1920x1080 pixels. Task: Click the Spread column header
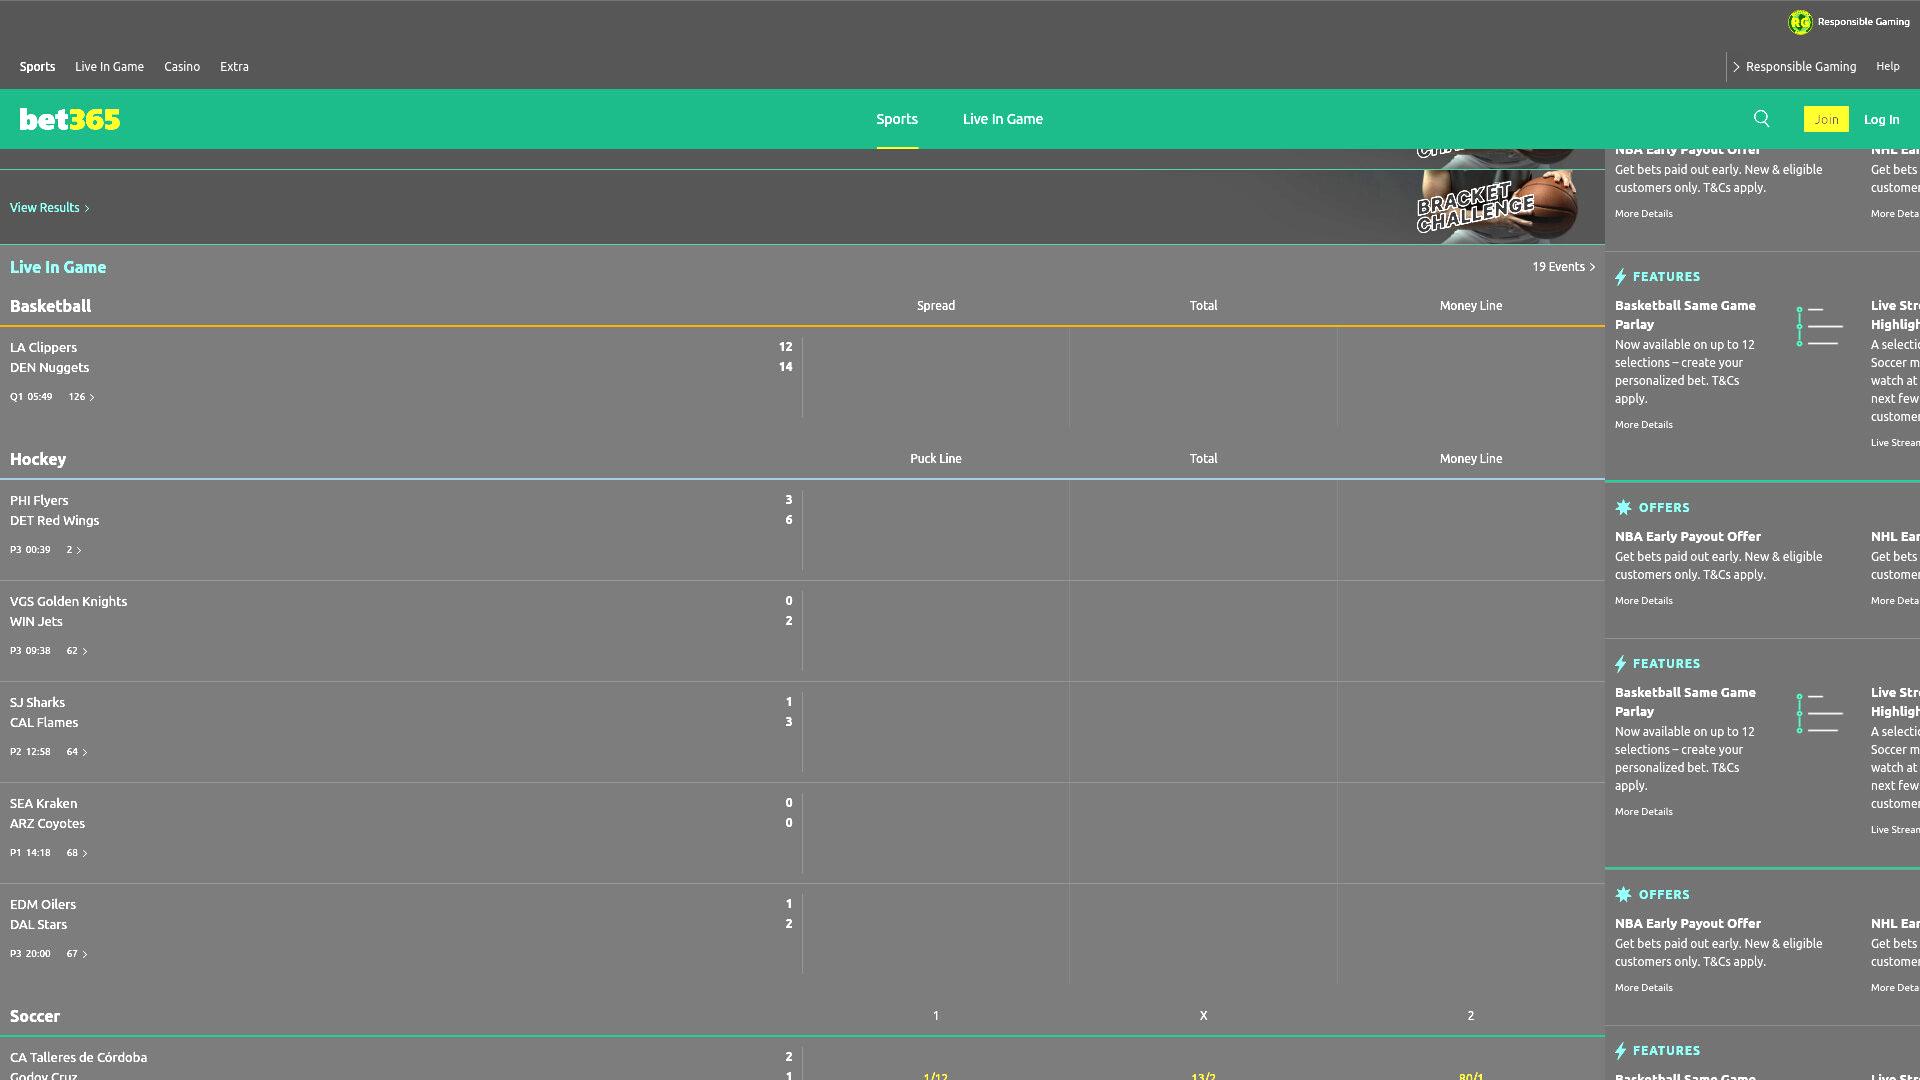[x=935, y=306]
